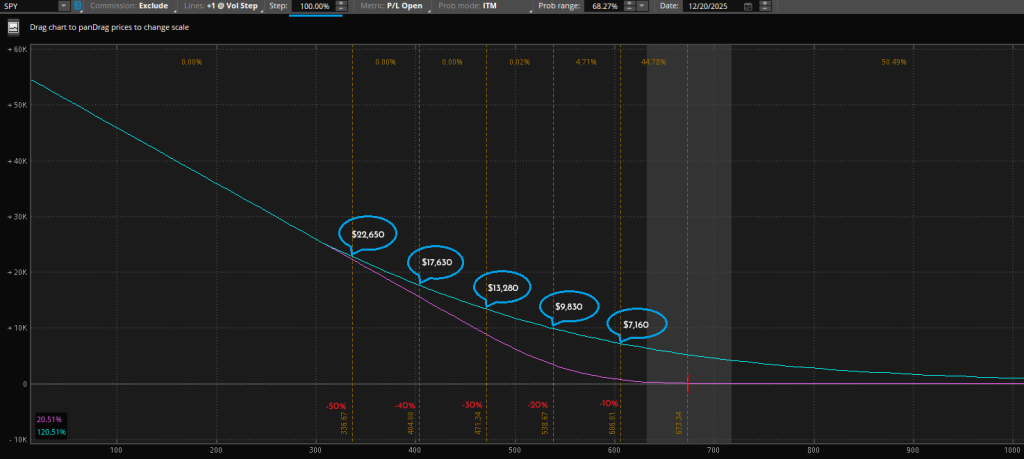
Task: Open the symbol selector dropdown arrow next to SPY
Action: [x=64, y=6]
